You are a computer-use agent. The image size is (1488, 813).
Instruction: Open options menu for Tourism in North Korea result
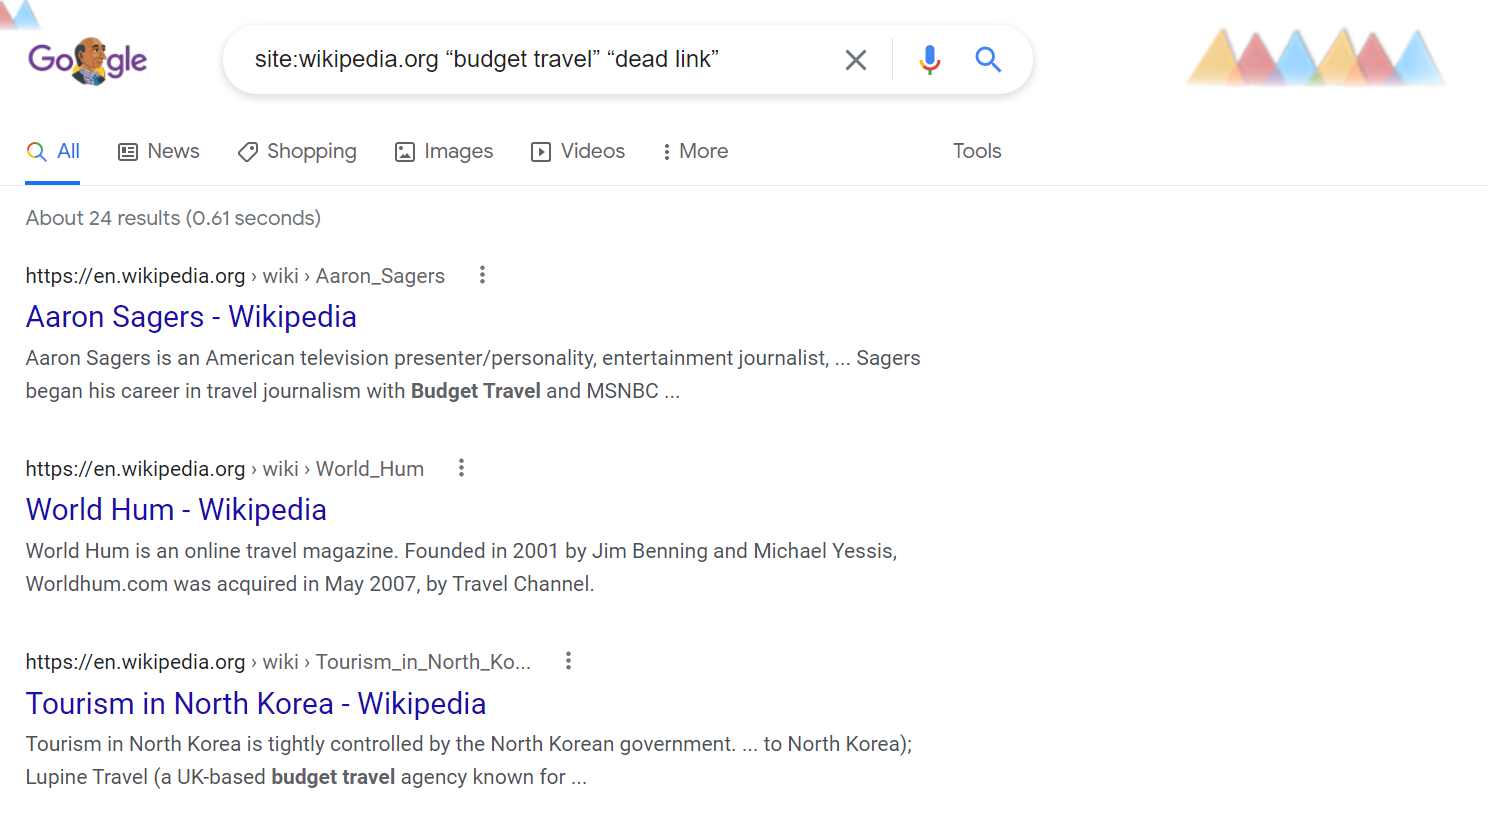coord(568,661)
